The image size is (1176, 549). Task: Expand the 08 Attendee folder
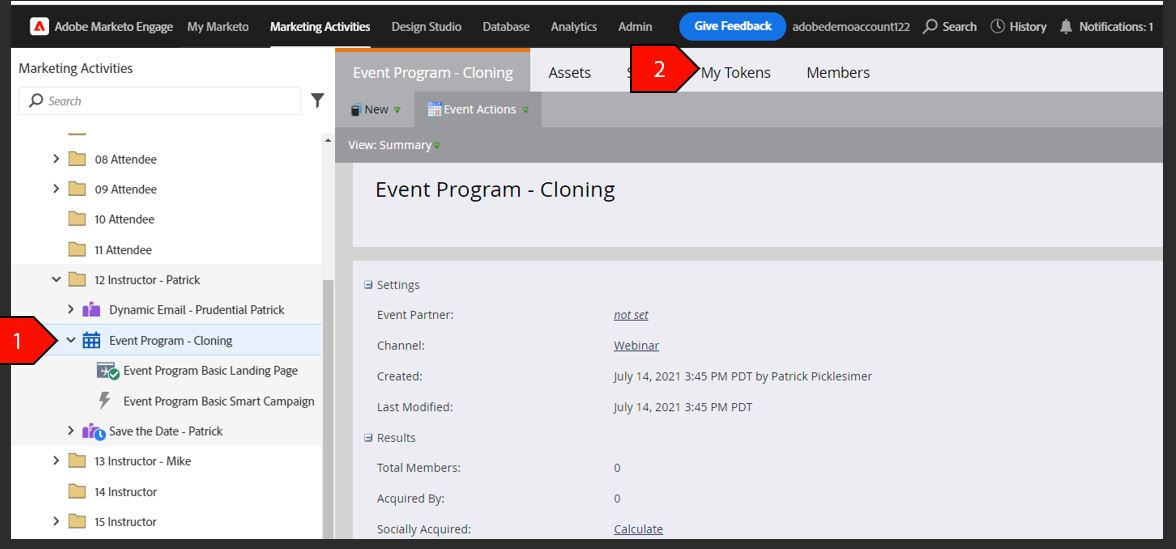(x=56, y=159)
